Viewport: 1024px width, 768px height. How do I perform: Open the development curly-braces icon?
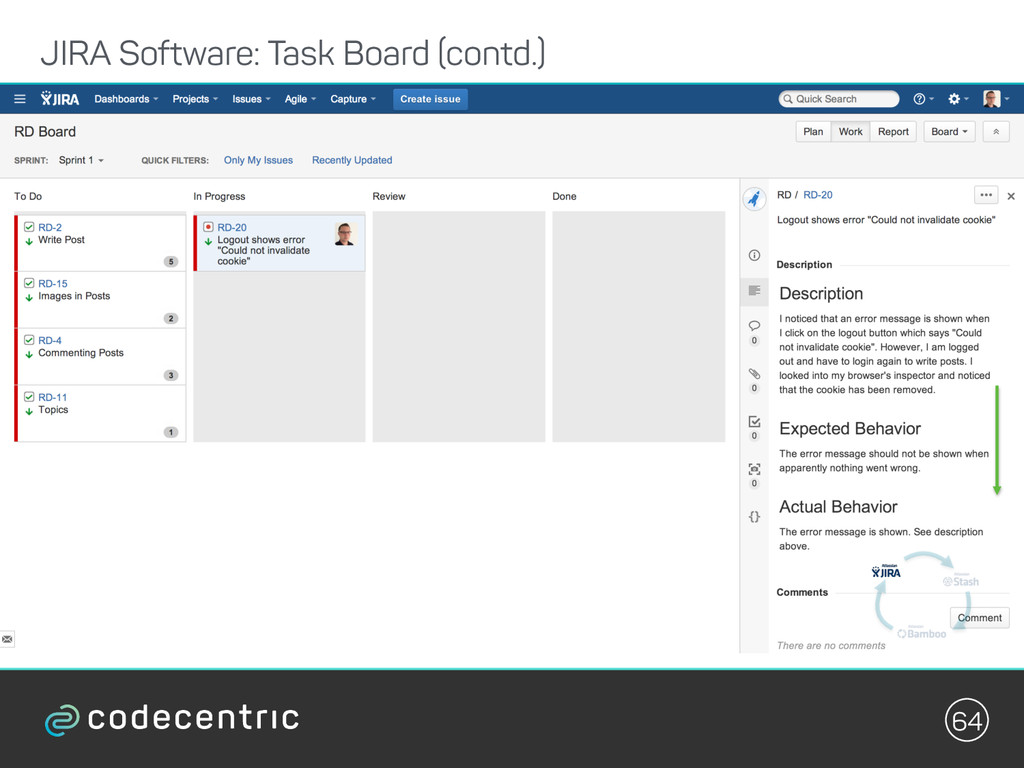click(x=754, y=517)
